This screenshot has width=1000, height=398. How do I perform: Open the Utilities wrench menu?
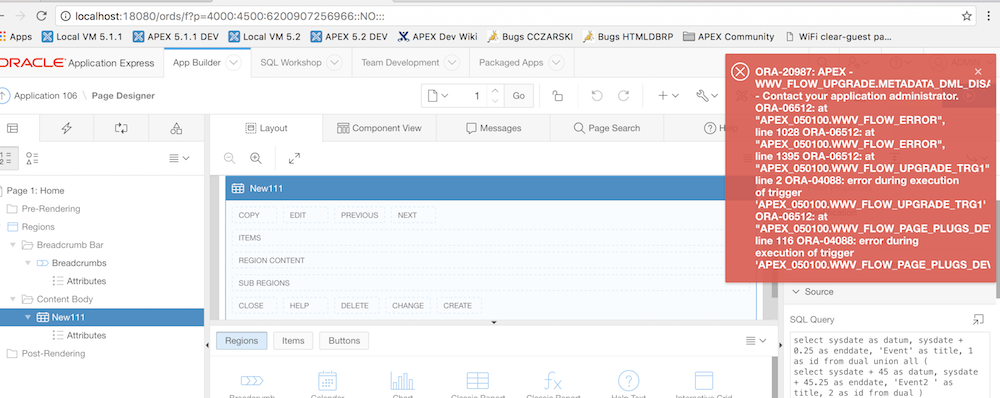pos(707,96)
